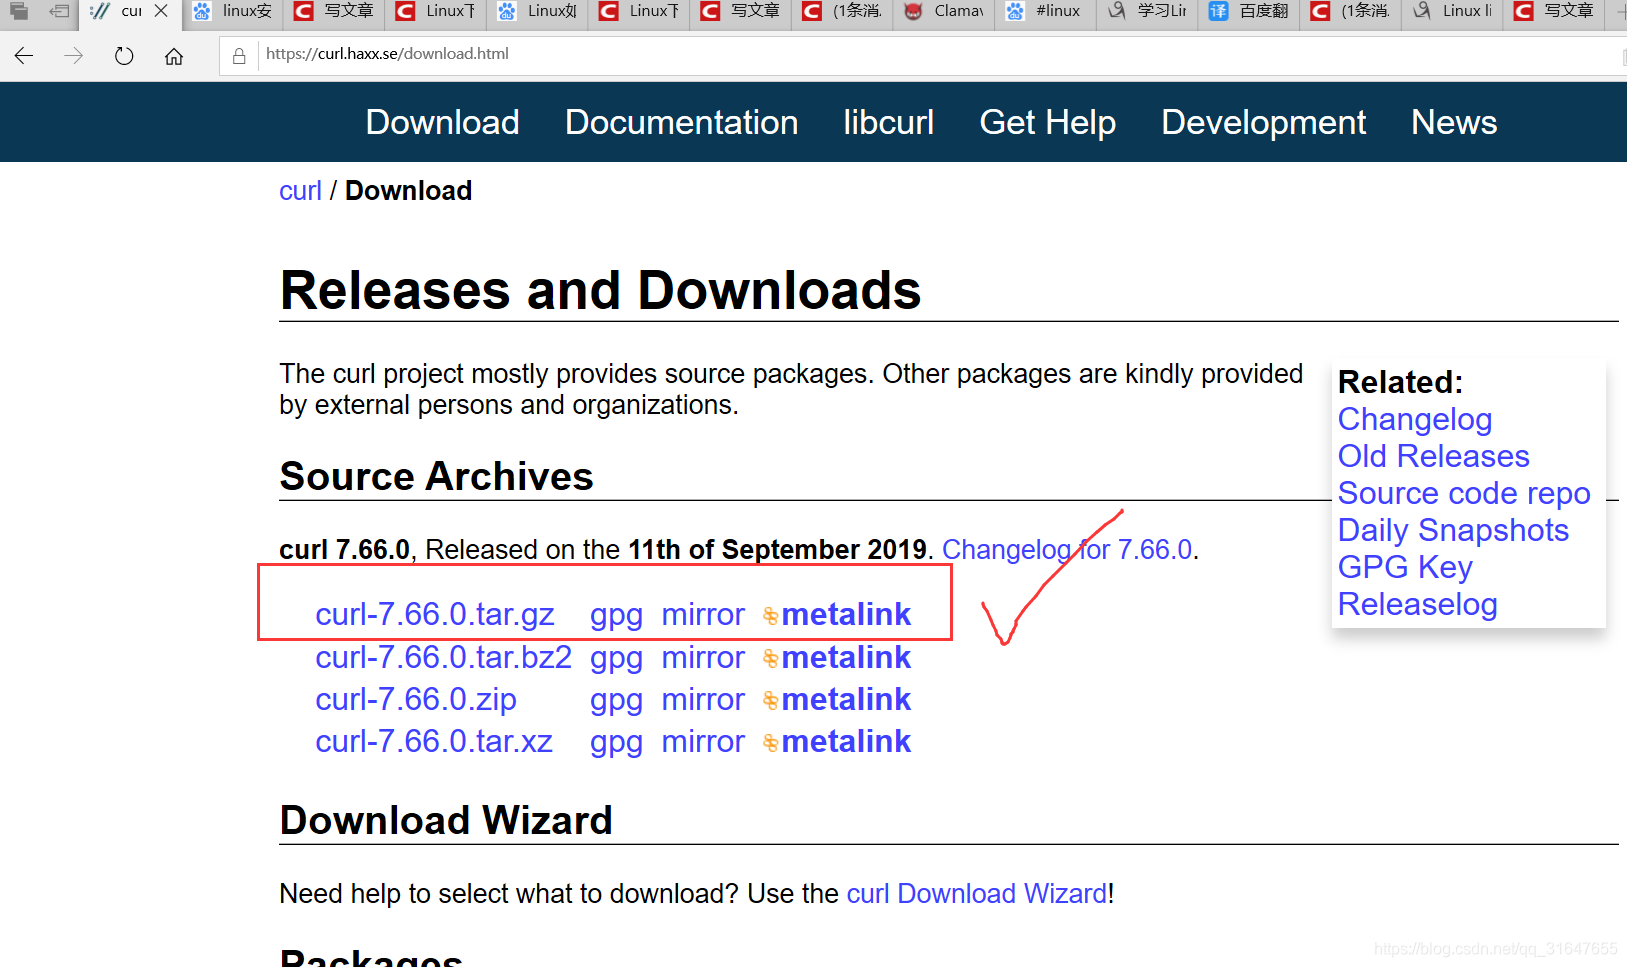Follow the curl breadcrumb link

[x=300, y=190]
